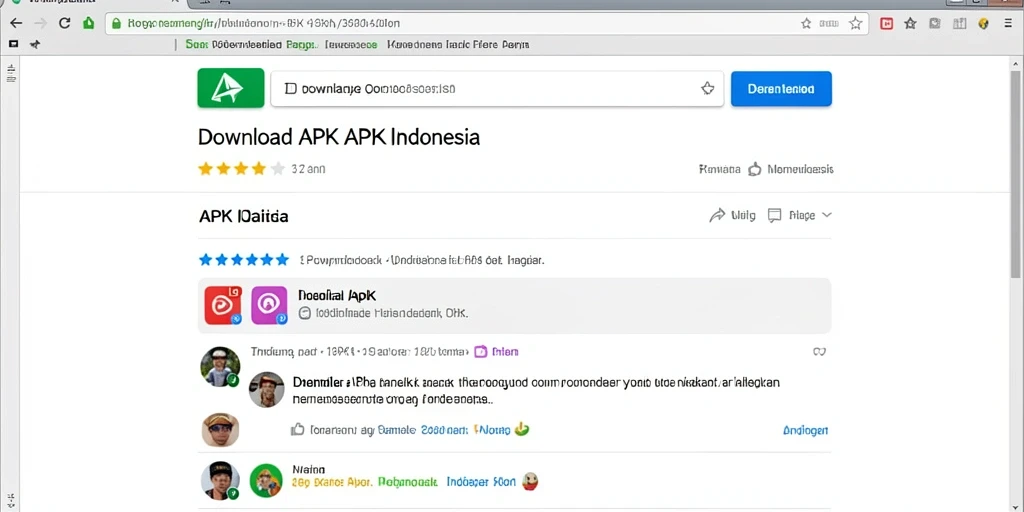The height and width of the screenshot is (512, 1024).
Task: Click first commenter avatar with hat
Action: (220, 366)
